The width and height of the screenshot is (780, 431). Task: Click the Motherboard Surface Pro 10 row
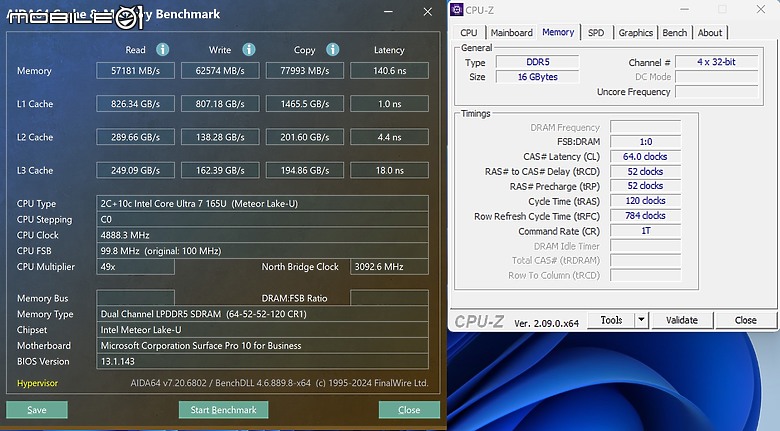coord(262,345)
